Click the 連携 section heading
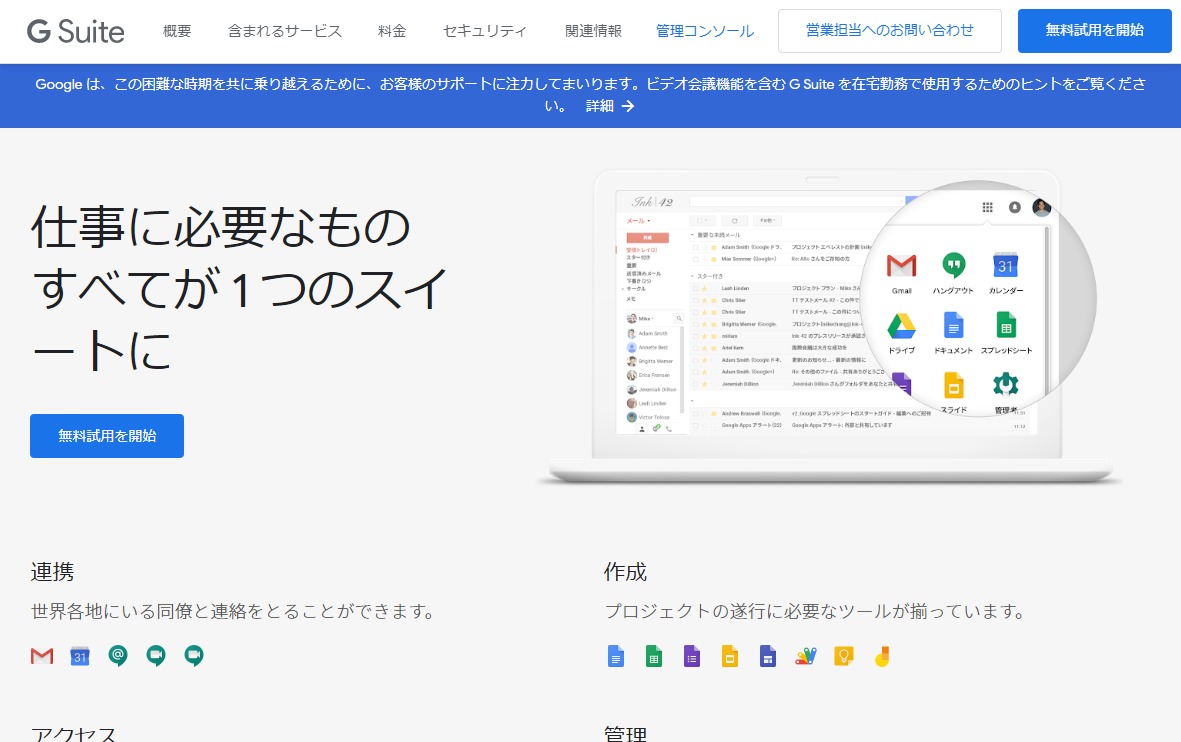 tap(53, 573)
